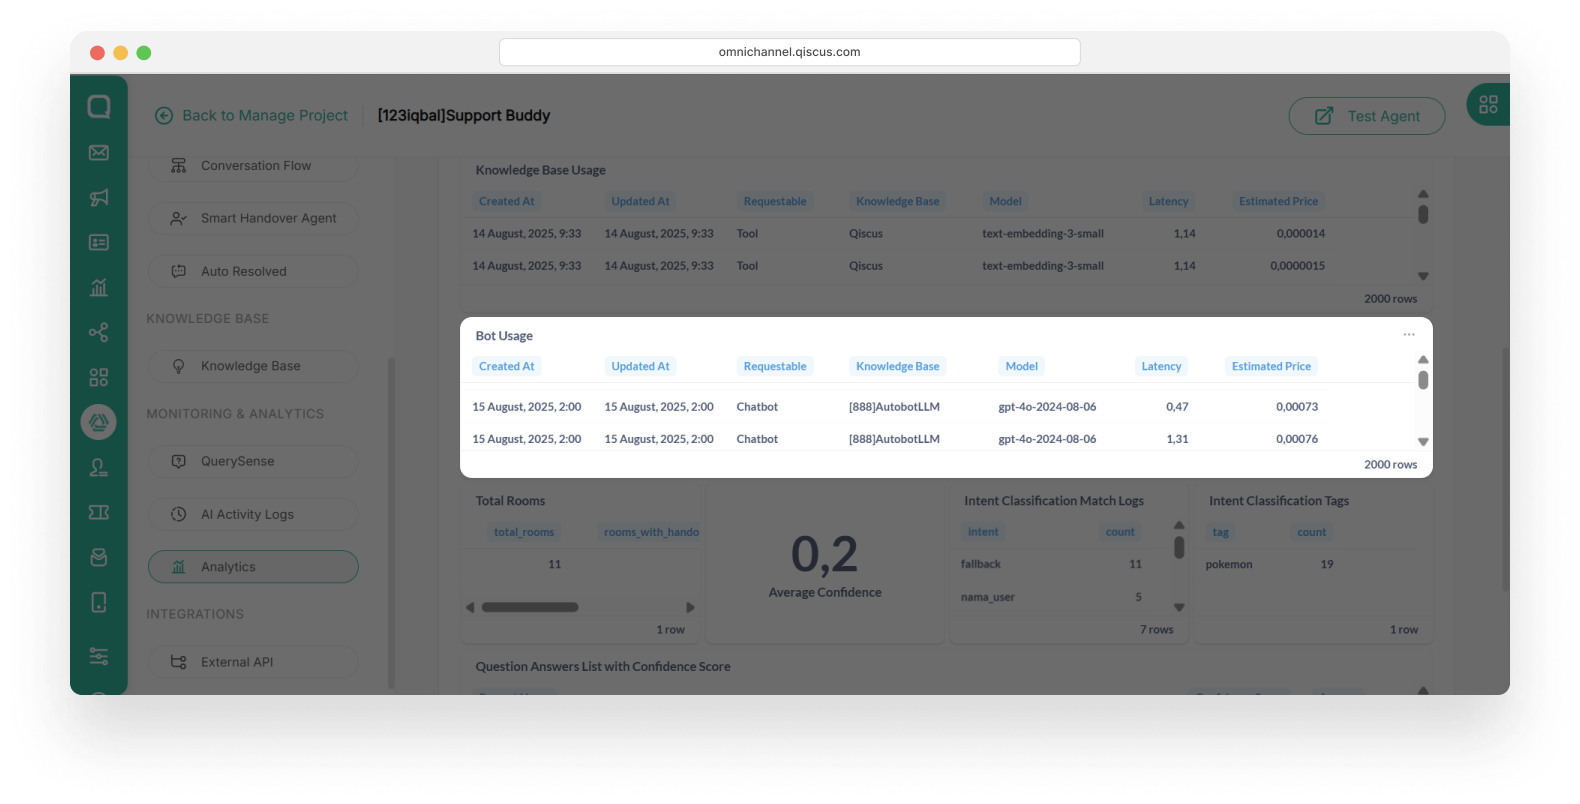Click the Test Agent button

pos(1366,116)
